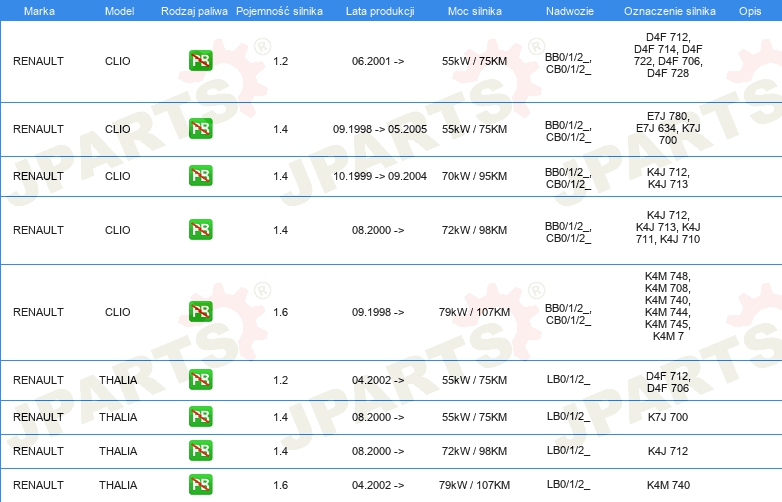Click Thalia engine code D4F 712, D4F 706
Screen dimensions: 782x502
point(668,382)
